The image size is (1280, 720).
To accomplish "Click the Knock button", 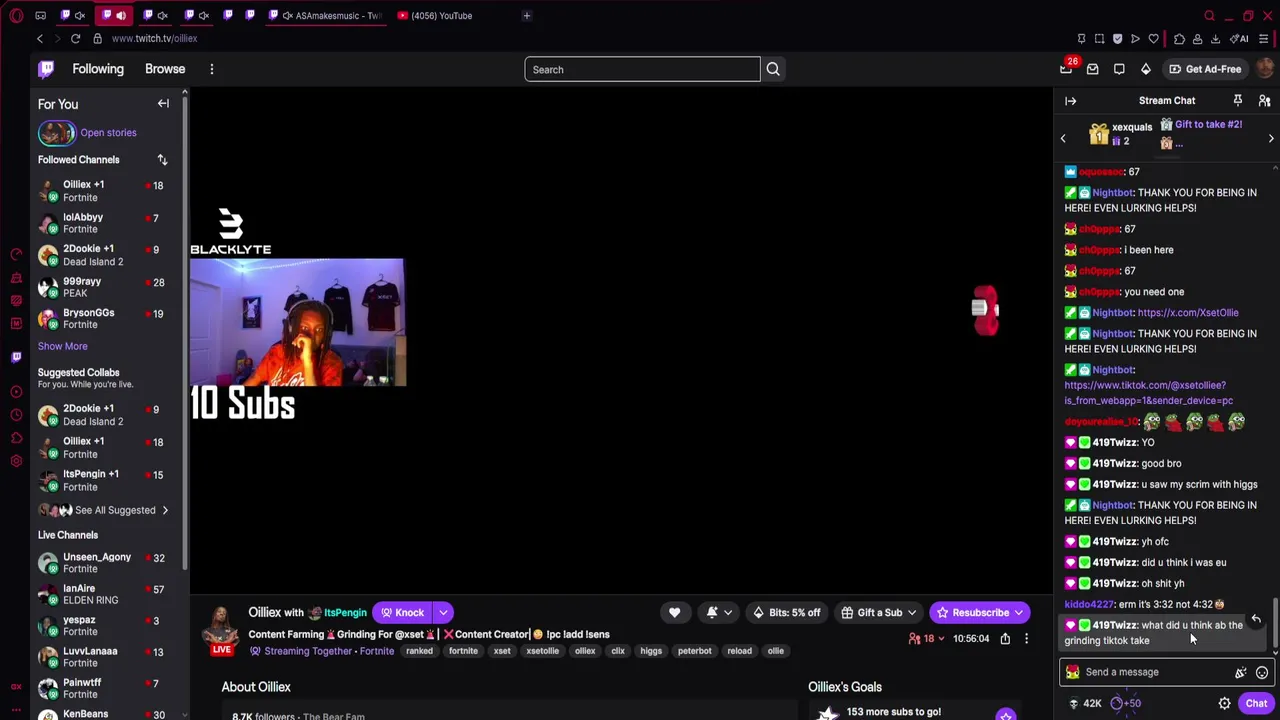I will point(401,612).
